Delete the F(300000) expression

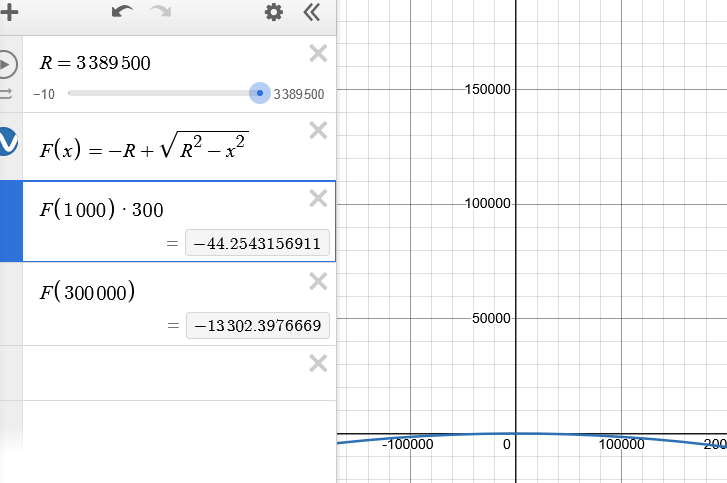pos(318,281)
